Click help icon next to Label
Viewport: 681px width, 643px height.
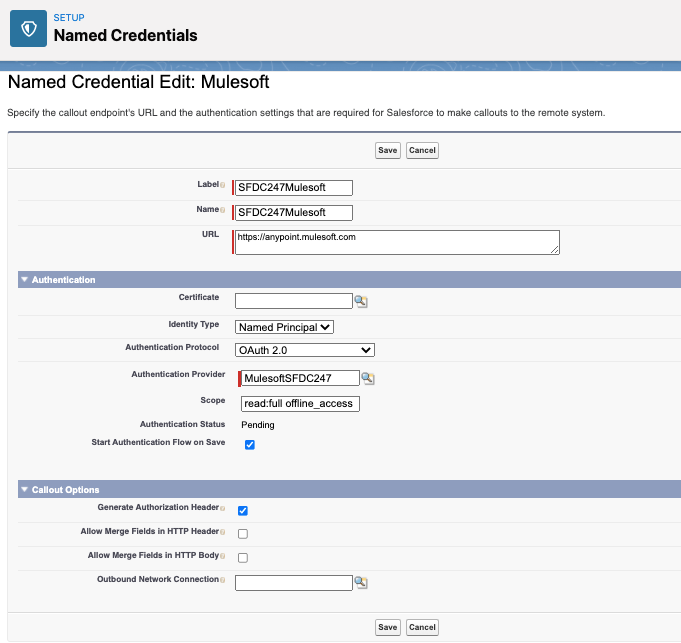(x=222, y=185)
